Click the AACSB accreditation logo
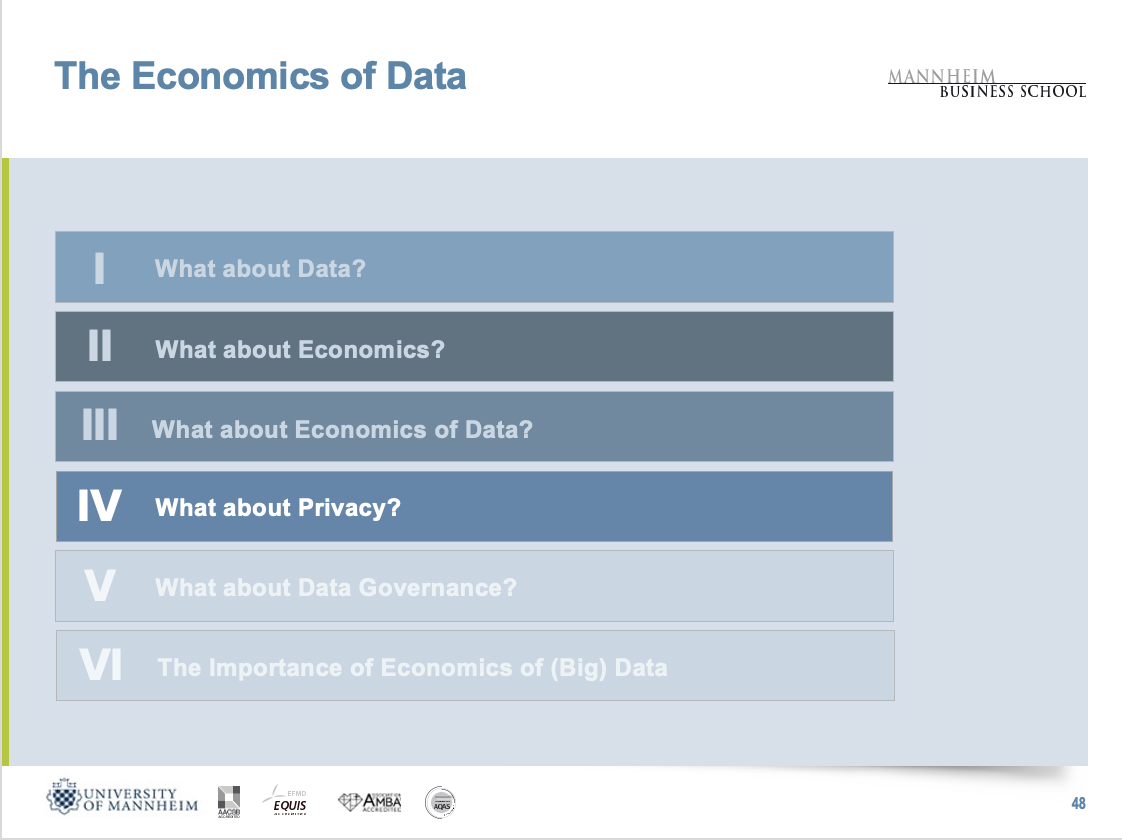Screen dimensions: 1122x840 tap(228, 802)
